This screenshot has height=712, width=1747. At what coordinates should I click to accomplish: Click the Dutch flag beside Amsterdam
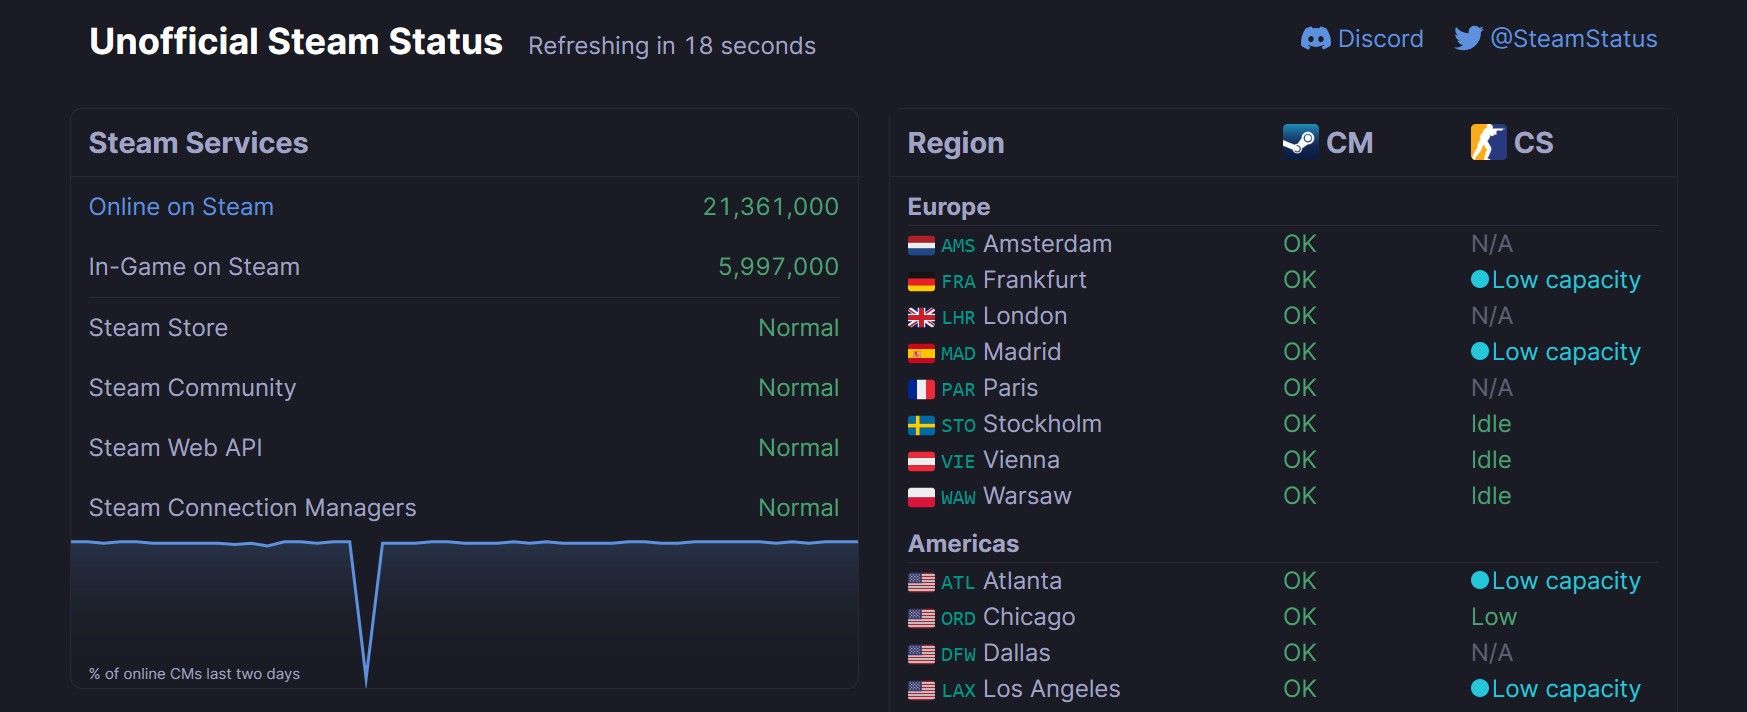coord(921,243)
